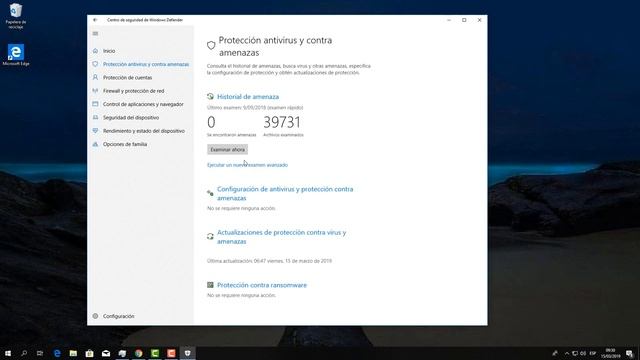Screen dimensions: 640x360
Task: Click the device health heart icon
Action: click(x=95, y=131)
